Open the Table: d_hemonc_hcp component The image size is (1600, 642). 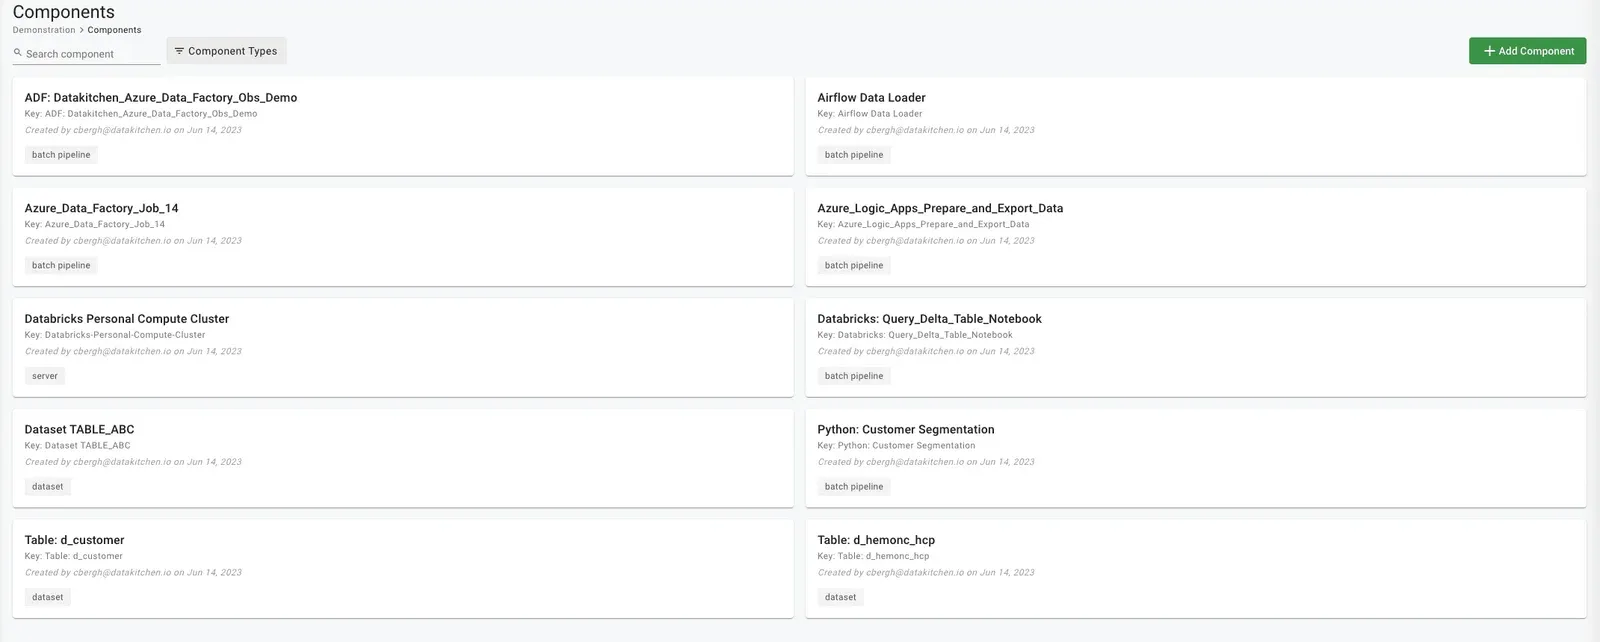tap(876, 540)
